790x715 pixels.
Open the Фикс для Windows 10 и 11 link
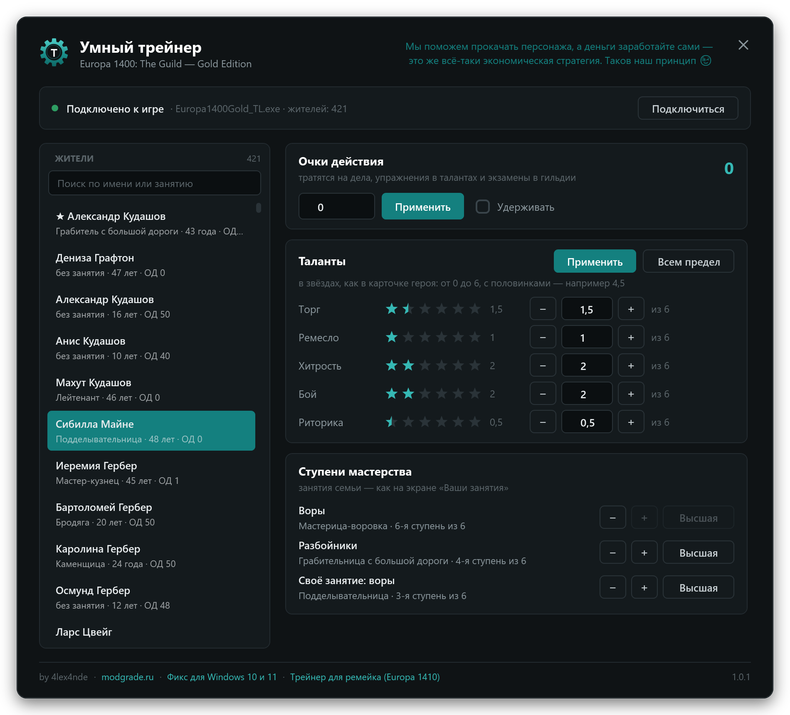(x=222, y=677)
